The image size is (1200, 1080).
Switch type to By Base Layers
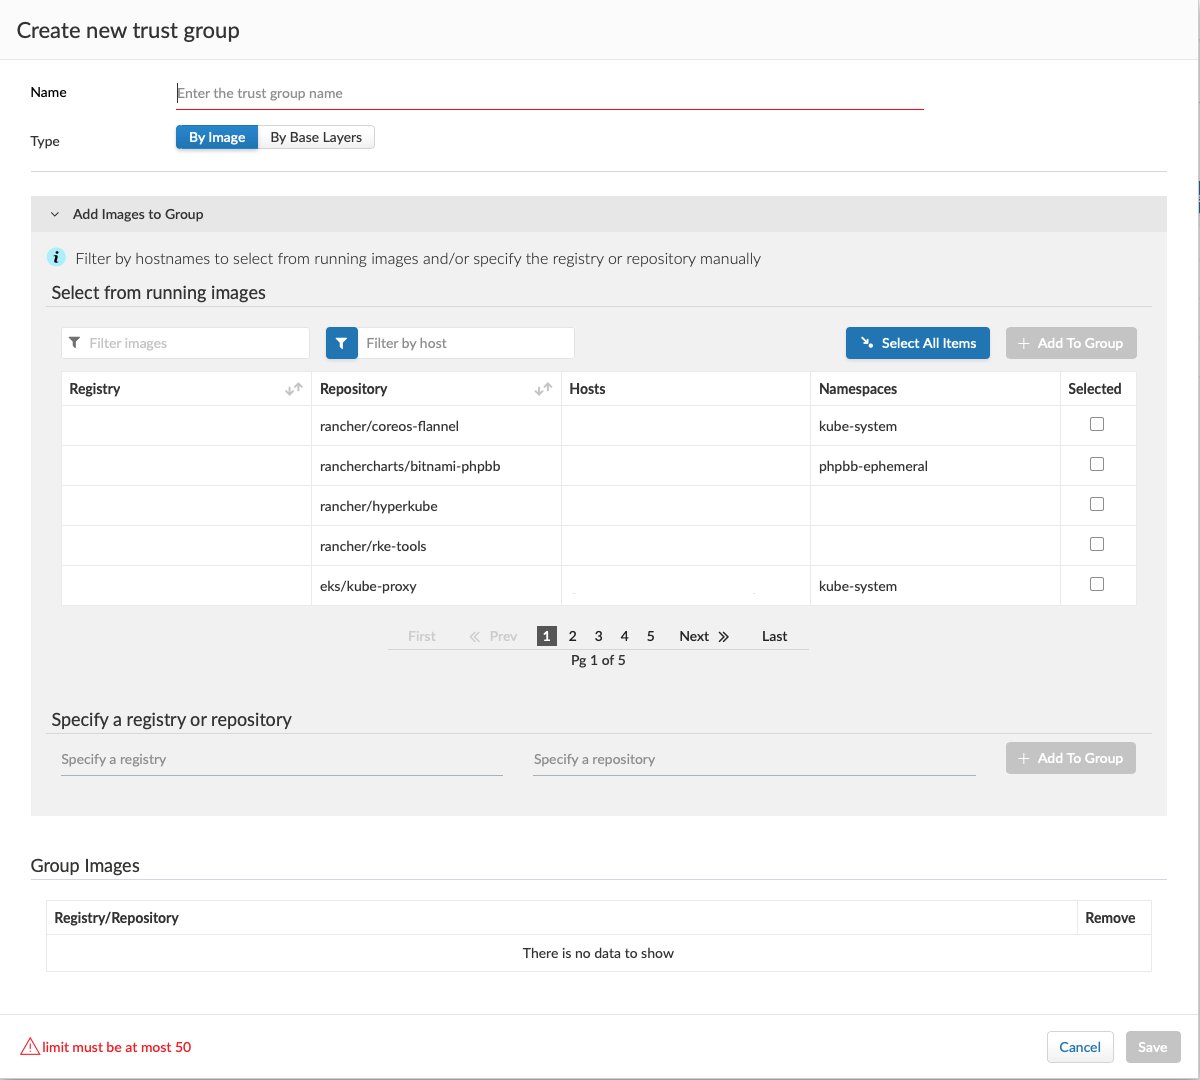[316, 137]
